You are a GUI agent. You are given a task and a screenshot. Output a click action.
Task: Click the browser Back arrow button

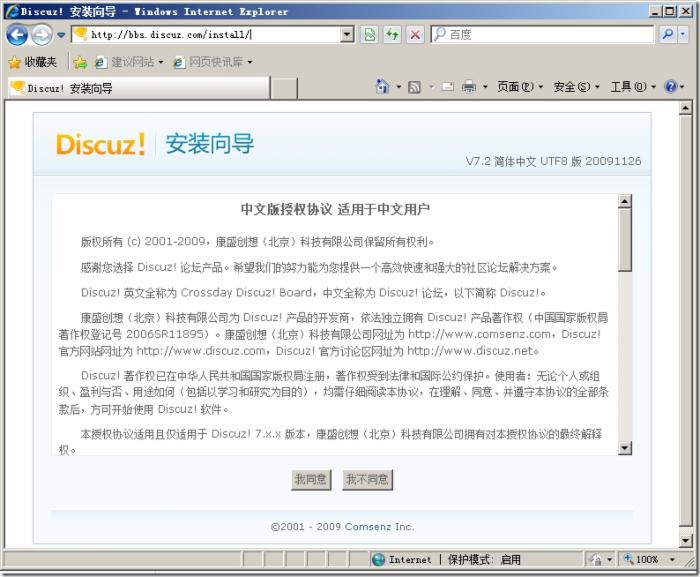[x=17, y=35]
